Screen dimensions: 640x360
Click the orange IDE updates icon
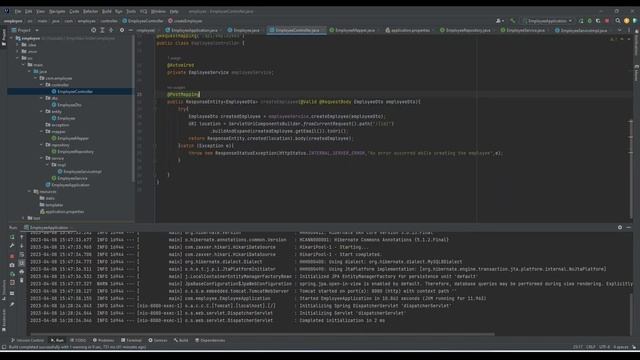pos(627,21)
